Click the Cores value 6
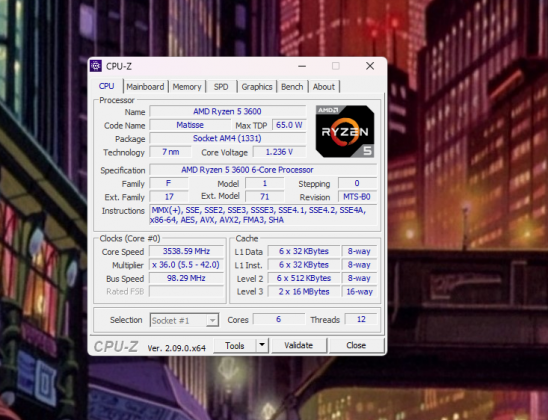 279,319
